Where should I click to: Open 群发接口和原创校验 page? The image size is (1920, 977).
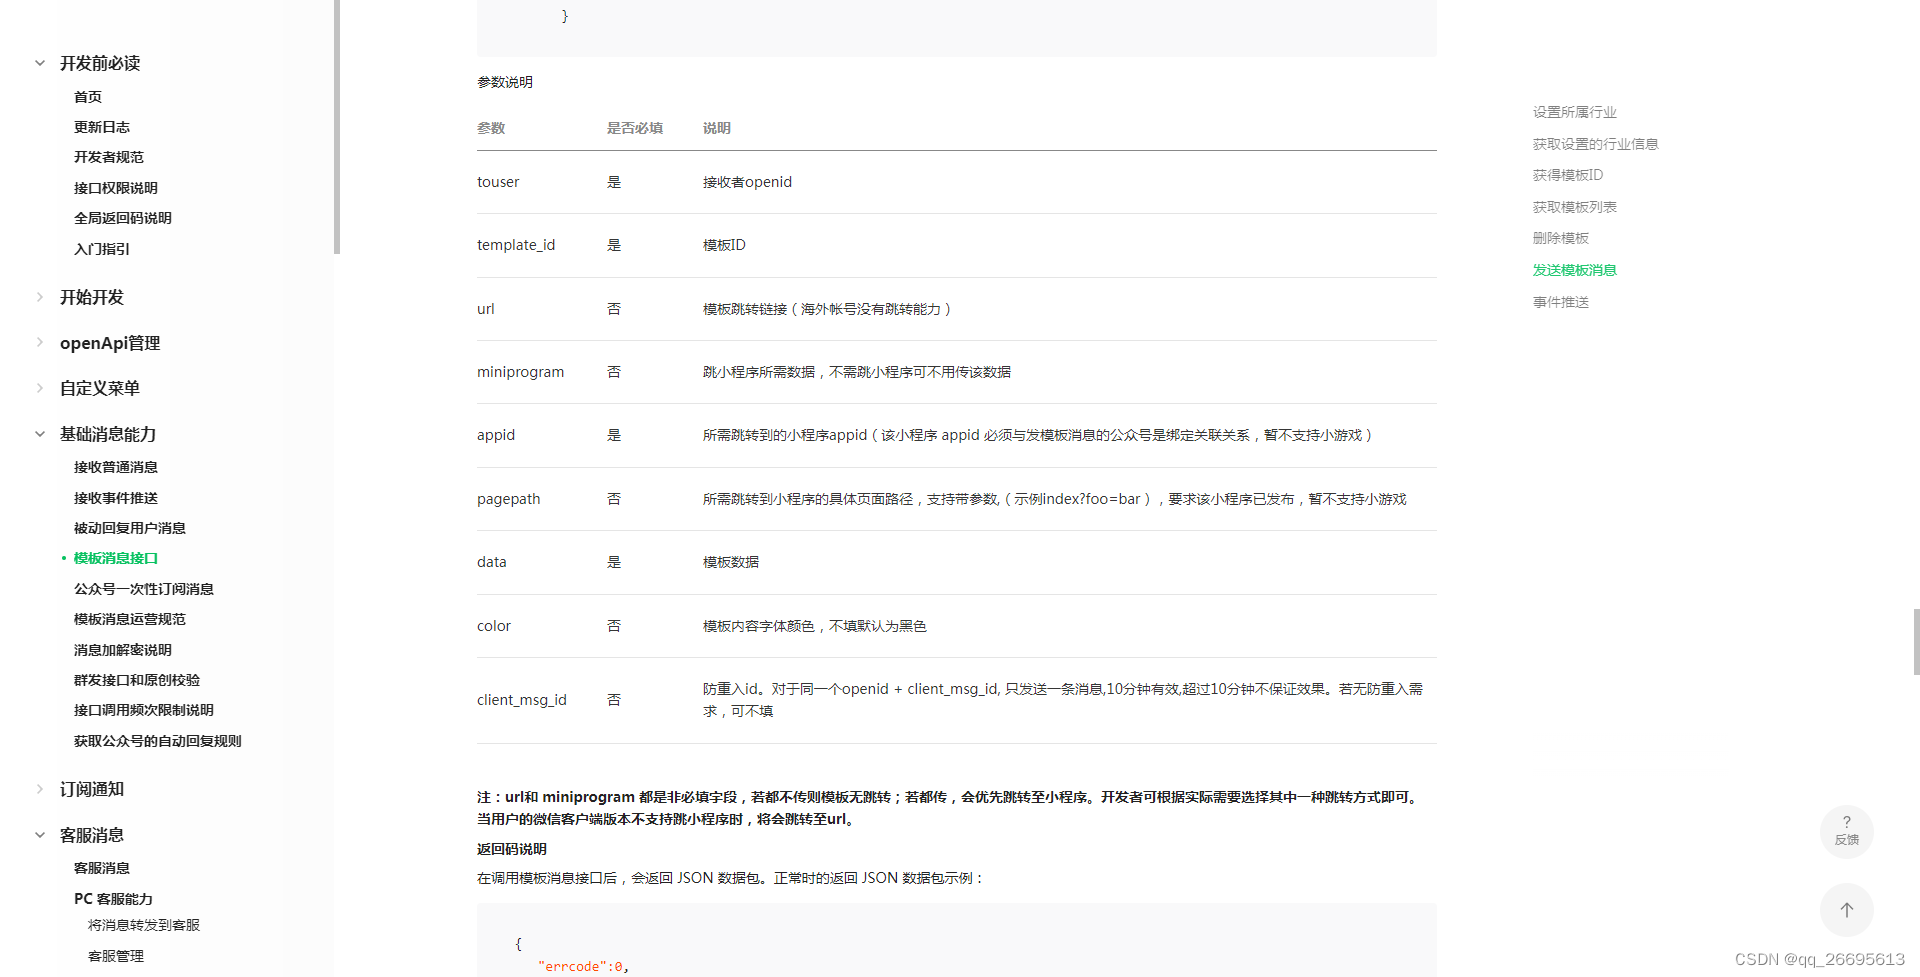coord(137,680)
